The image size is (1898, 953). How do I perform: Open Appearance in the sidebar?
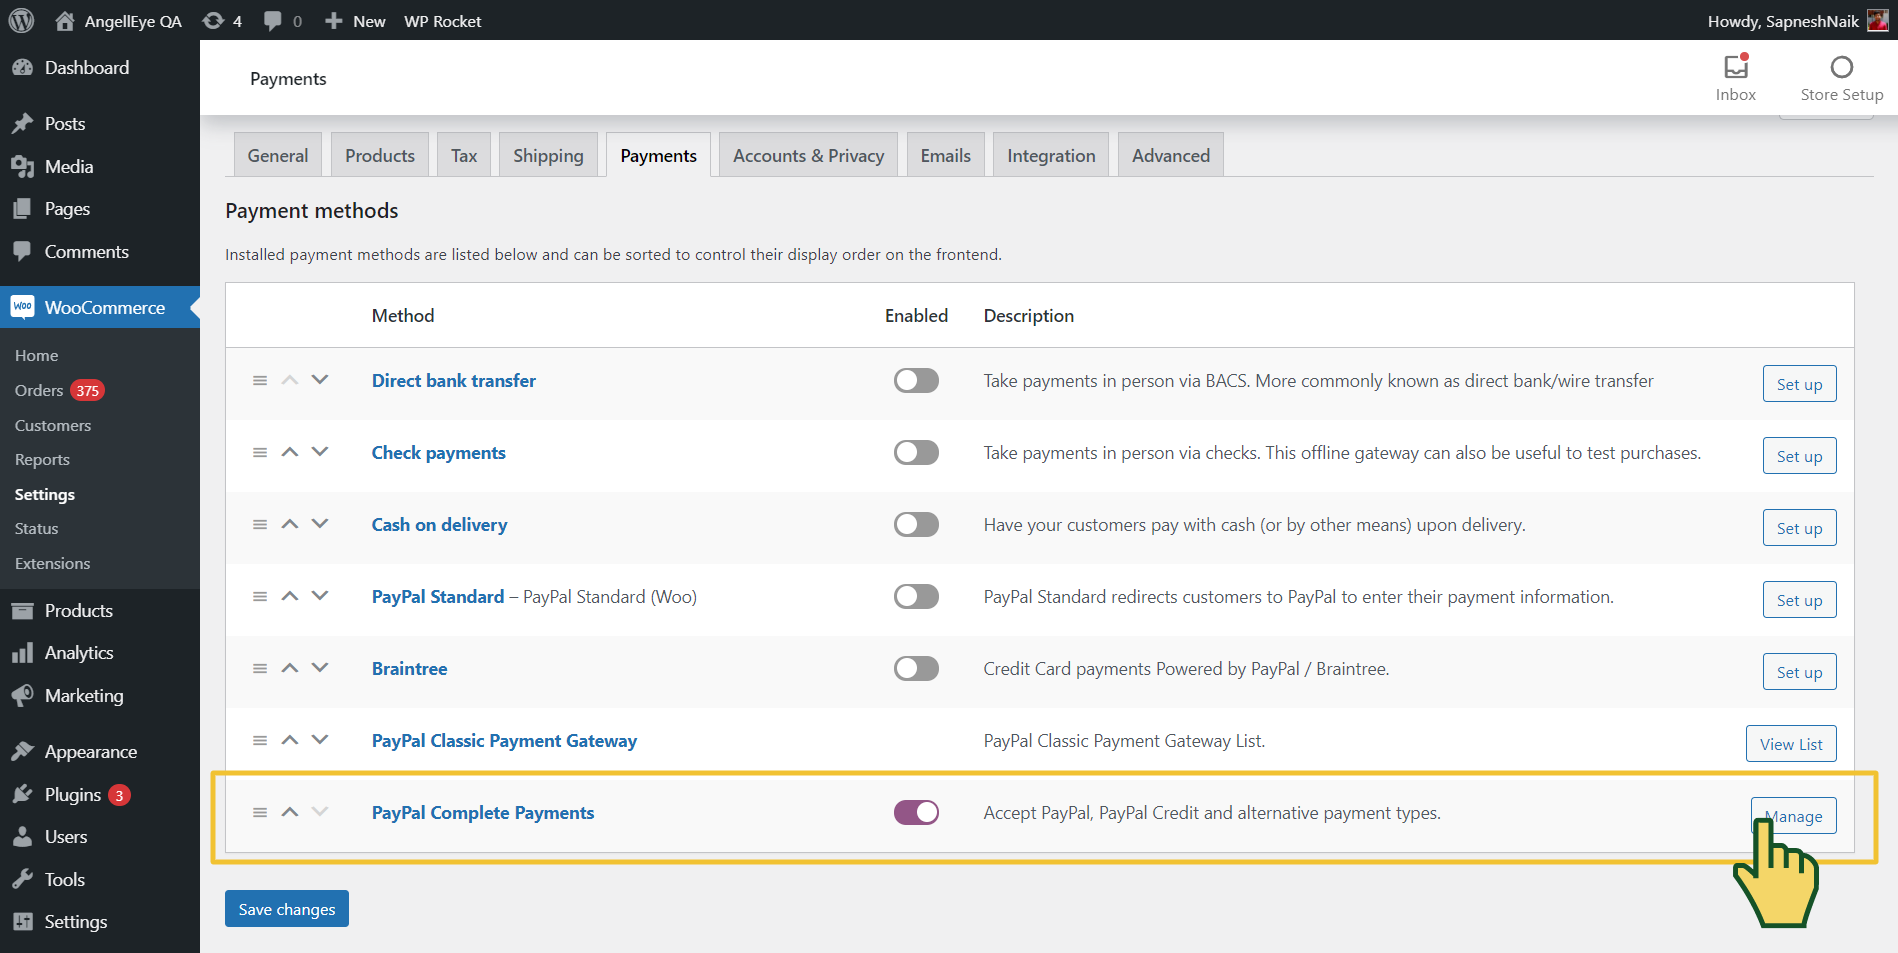100,752
